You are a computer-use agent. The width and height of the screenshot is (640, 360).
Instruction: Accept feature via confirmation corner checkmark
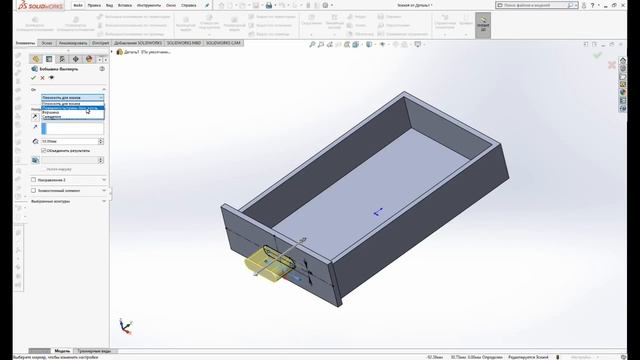pos(598,55)
